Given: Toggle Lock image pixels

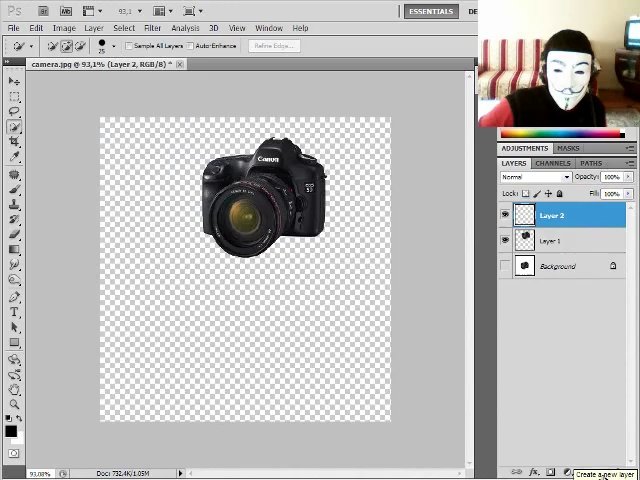Looking at the screenshot, I should (537, 193).
